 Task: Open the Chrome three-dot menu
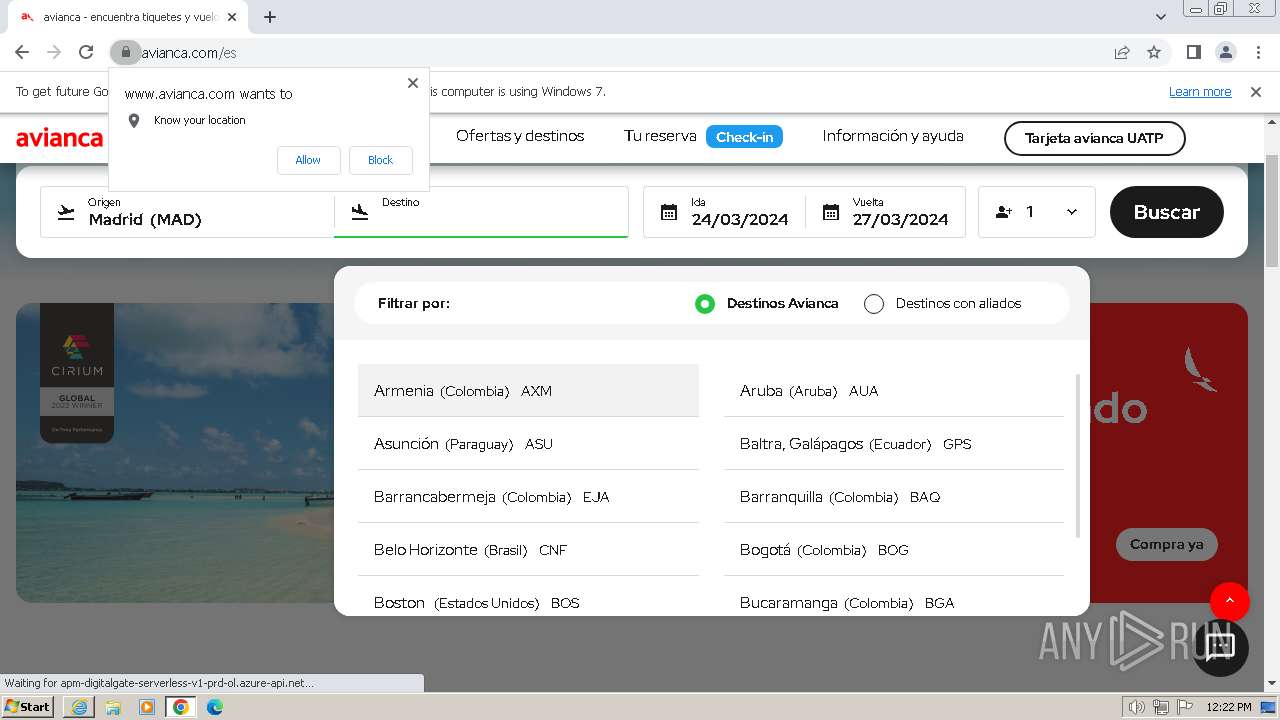[1257, 52]
